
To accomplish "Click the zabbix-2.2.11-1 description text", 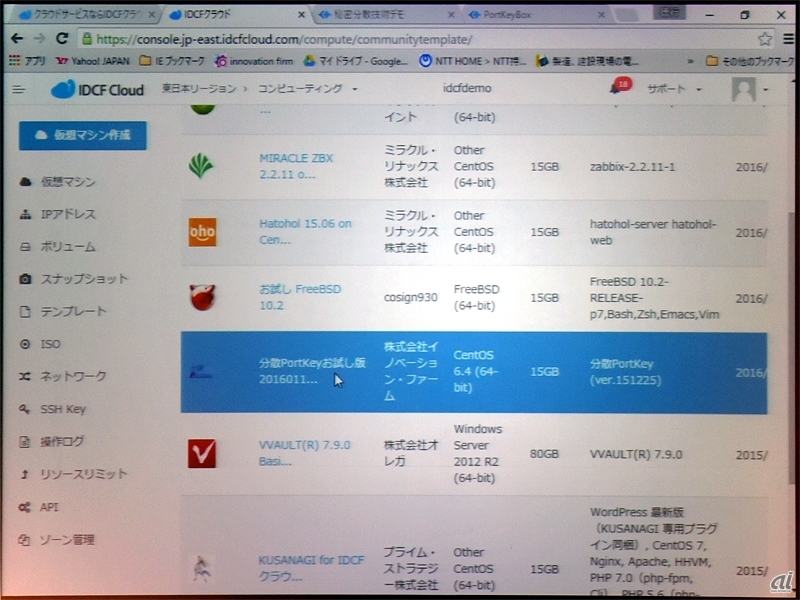I will [632, 167].
